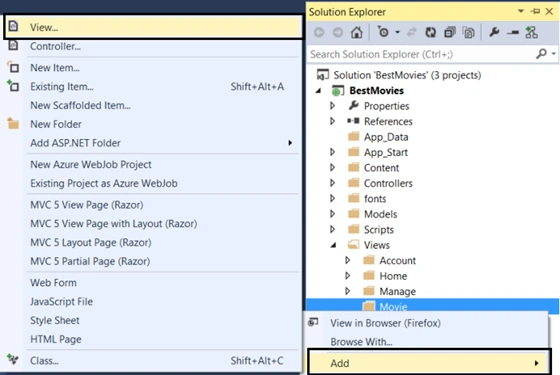This screenshot has width=560, height=375.
Task: Click the search magnifier icon in Solution Explorer
Action: coord(541,54)
